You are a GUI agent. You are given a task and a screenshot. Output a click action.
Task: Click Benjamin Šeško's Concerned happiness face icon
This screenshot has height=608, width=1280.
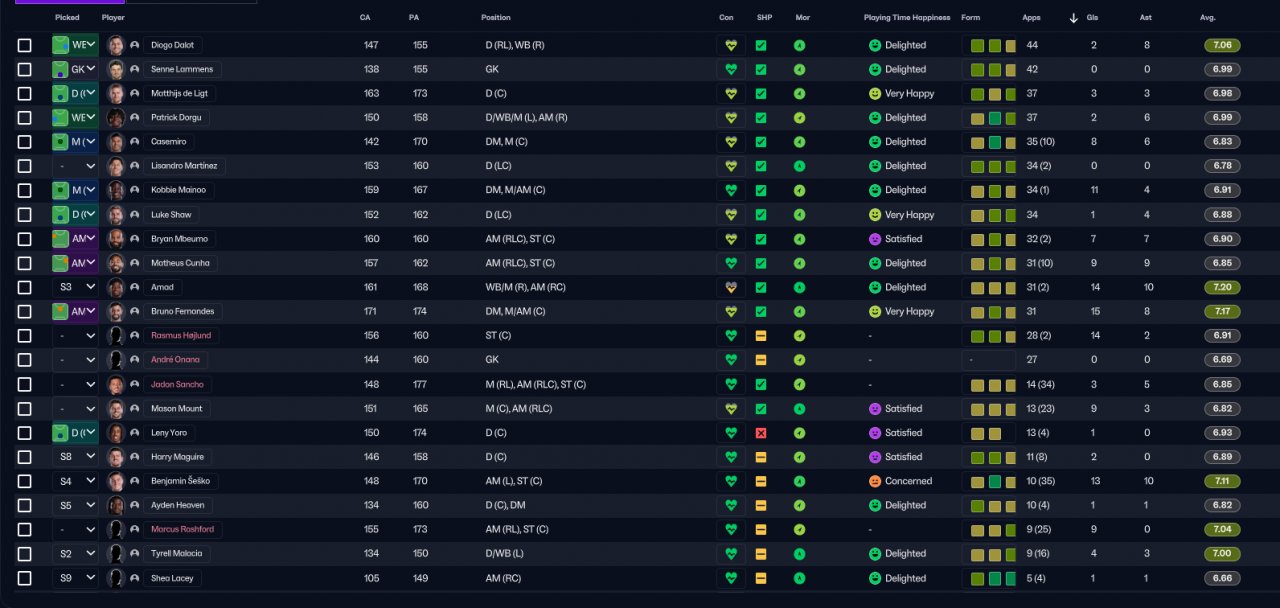pos(875,481)
